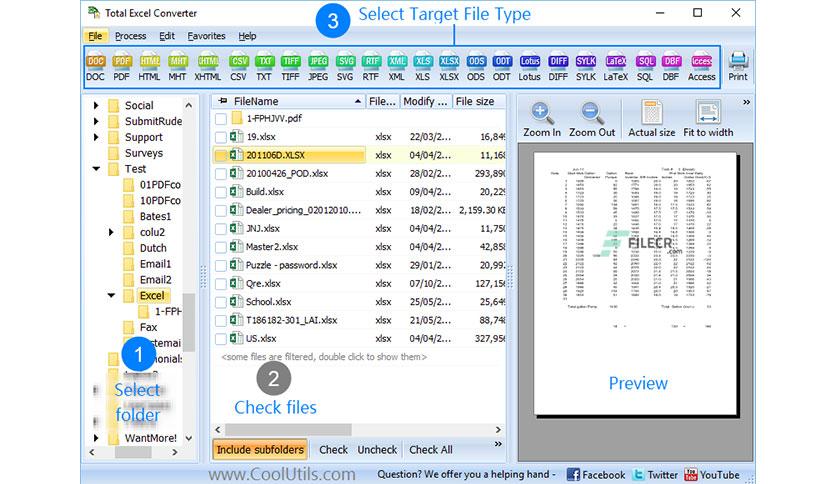This screenshot has width=836, height=484.
Task: Convert to XLS format
Action: (422, 68)
